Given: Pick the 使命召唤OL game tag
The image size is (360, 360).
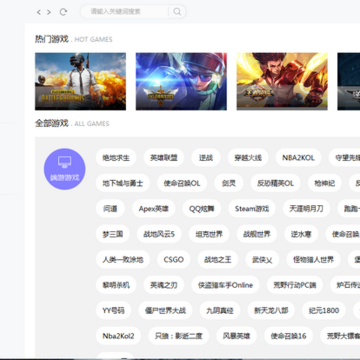Looking at the screenshot, I should click(x=182, y=183).
